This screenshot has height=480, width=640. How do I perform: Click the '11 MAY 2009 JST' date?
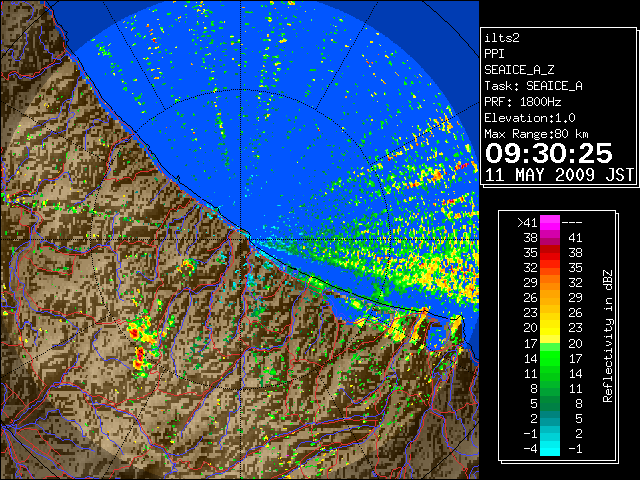559,175
